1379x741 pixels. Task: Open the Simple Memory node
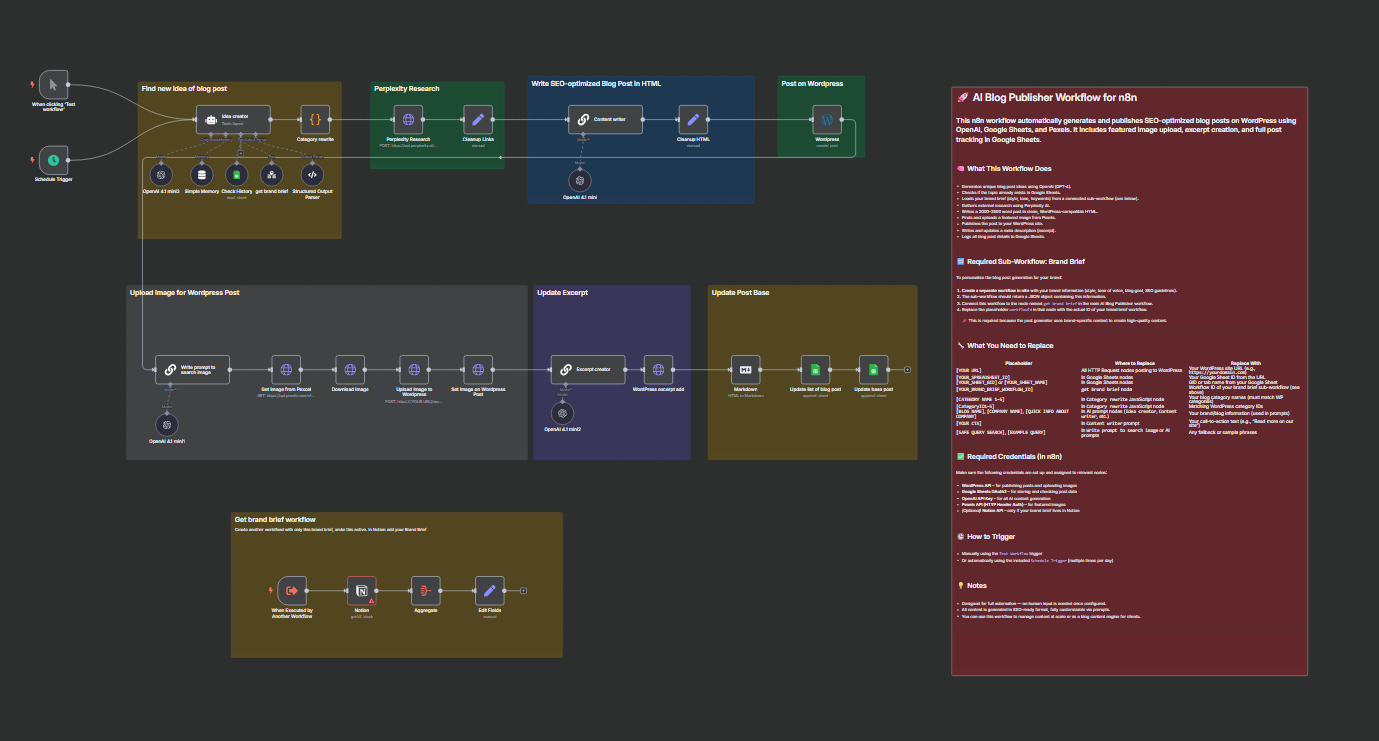(201, 175)
